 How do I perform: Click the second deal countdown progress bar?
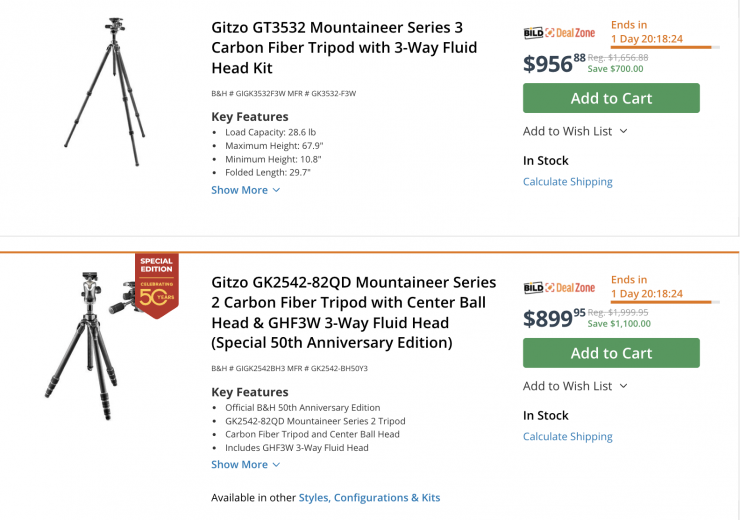(660, 302)
